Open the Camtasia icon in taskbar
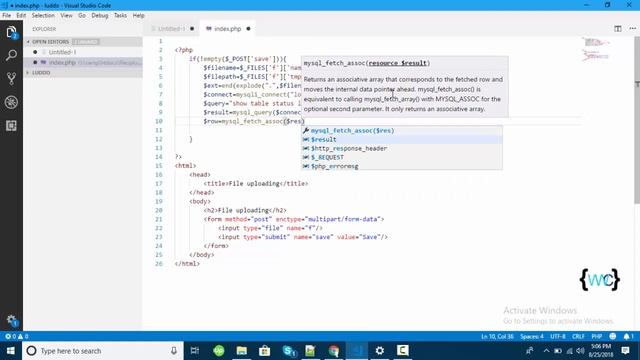Viewport: 640px width, 360px height. [402, 351]
